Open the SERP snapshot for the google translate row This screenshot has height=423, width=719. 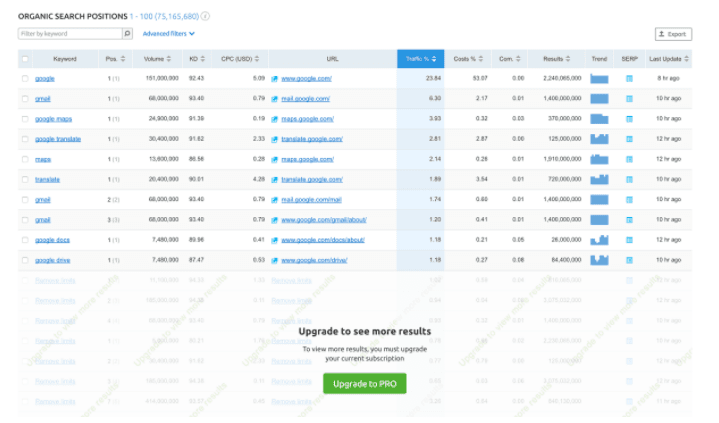[629, 139]
